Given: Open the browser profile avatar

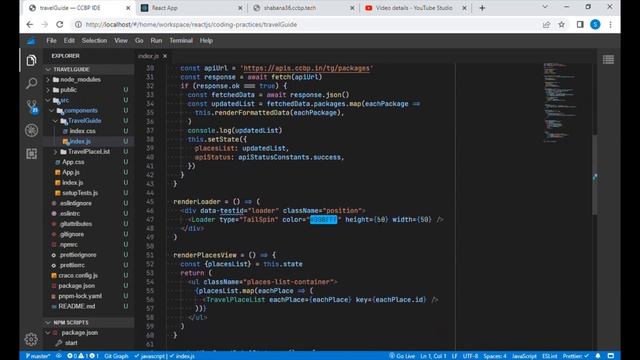Looking at the screenshot, I should (596, 24).
